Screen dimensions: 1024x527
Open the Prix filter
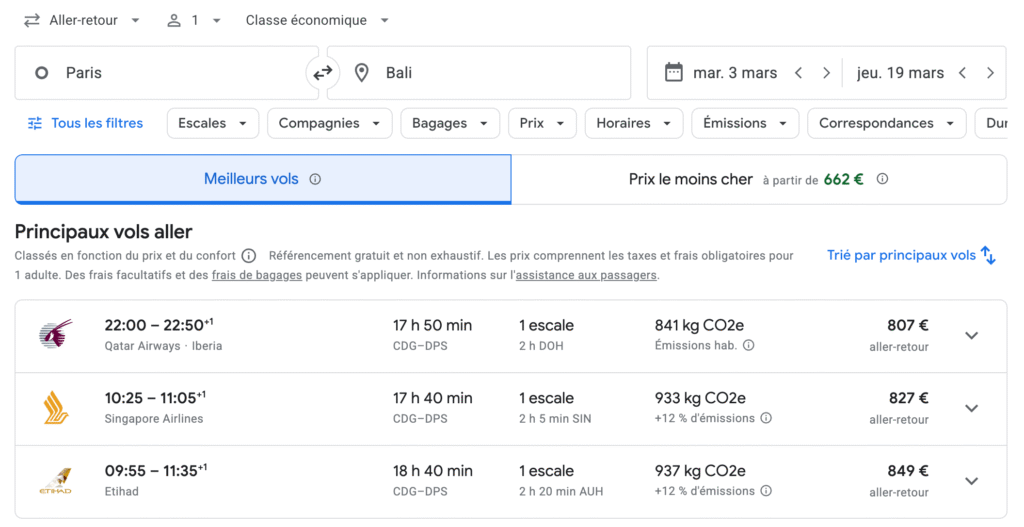click(x=542, y=123)
